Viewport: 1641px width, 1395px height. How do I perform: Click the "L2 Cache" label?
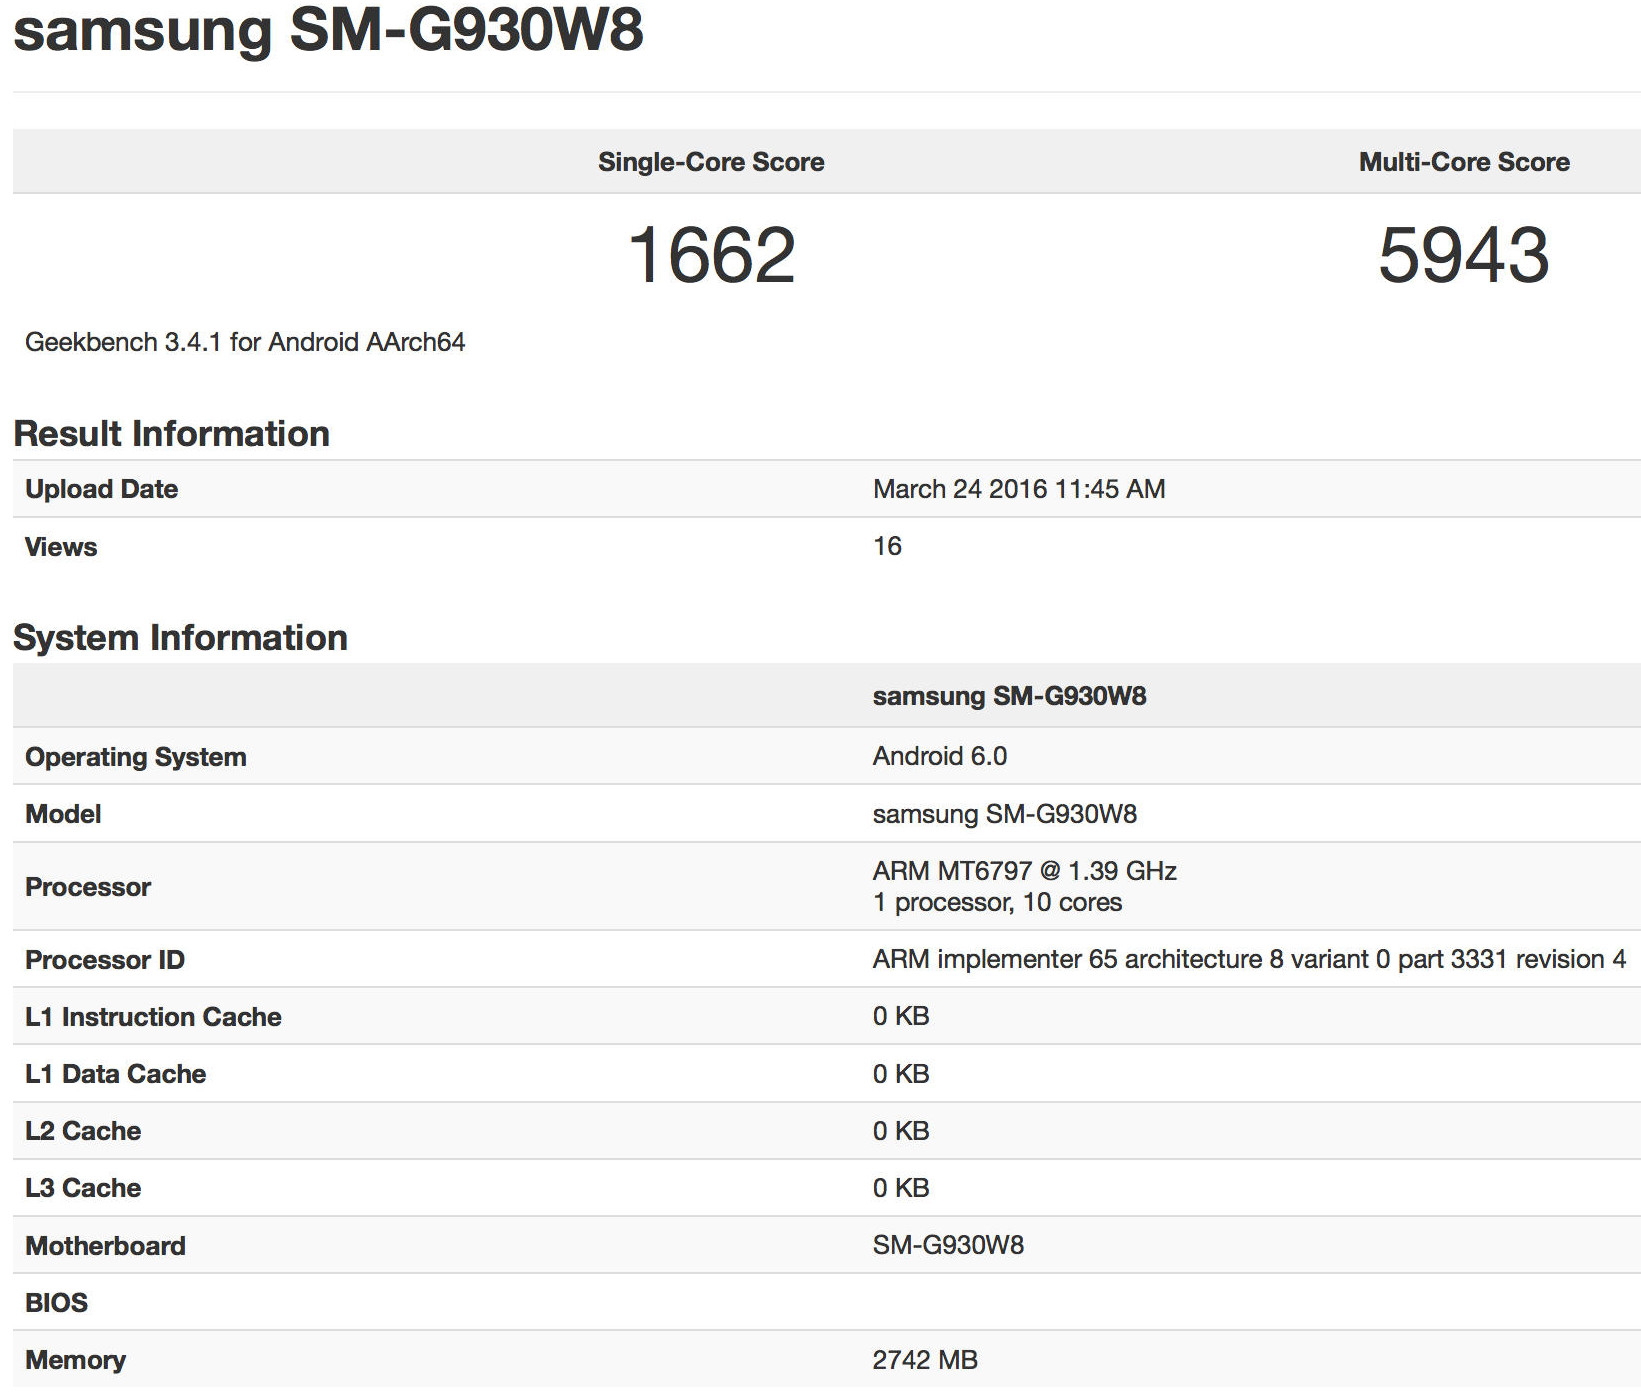coord(83,1131)
